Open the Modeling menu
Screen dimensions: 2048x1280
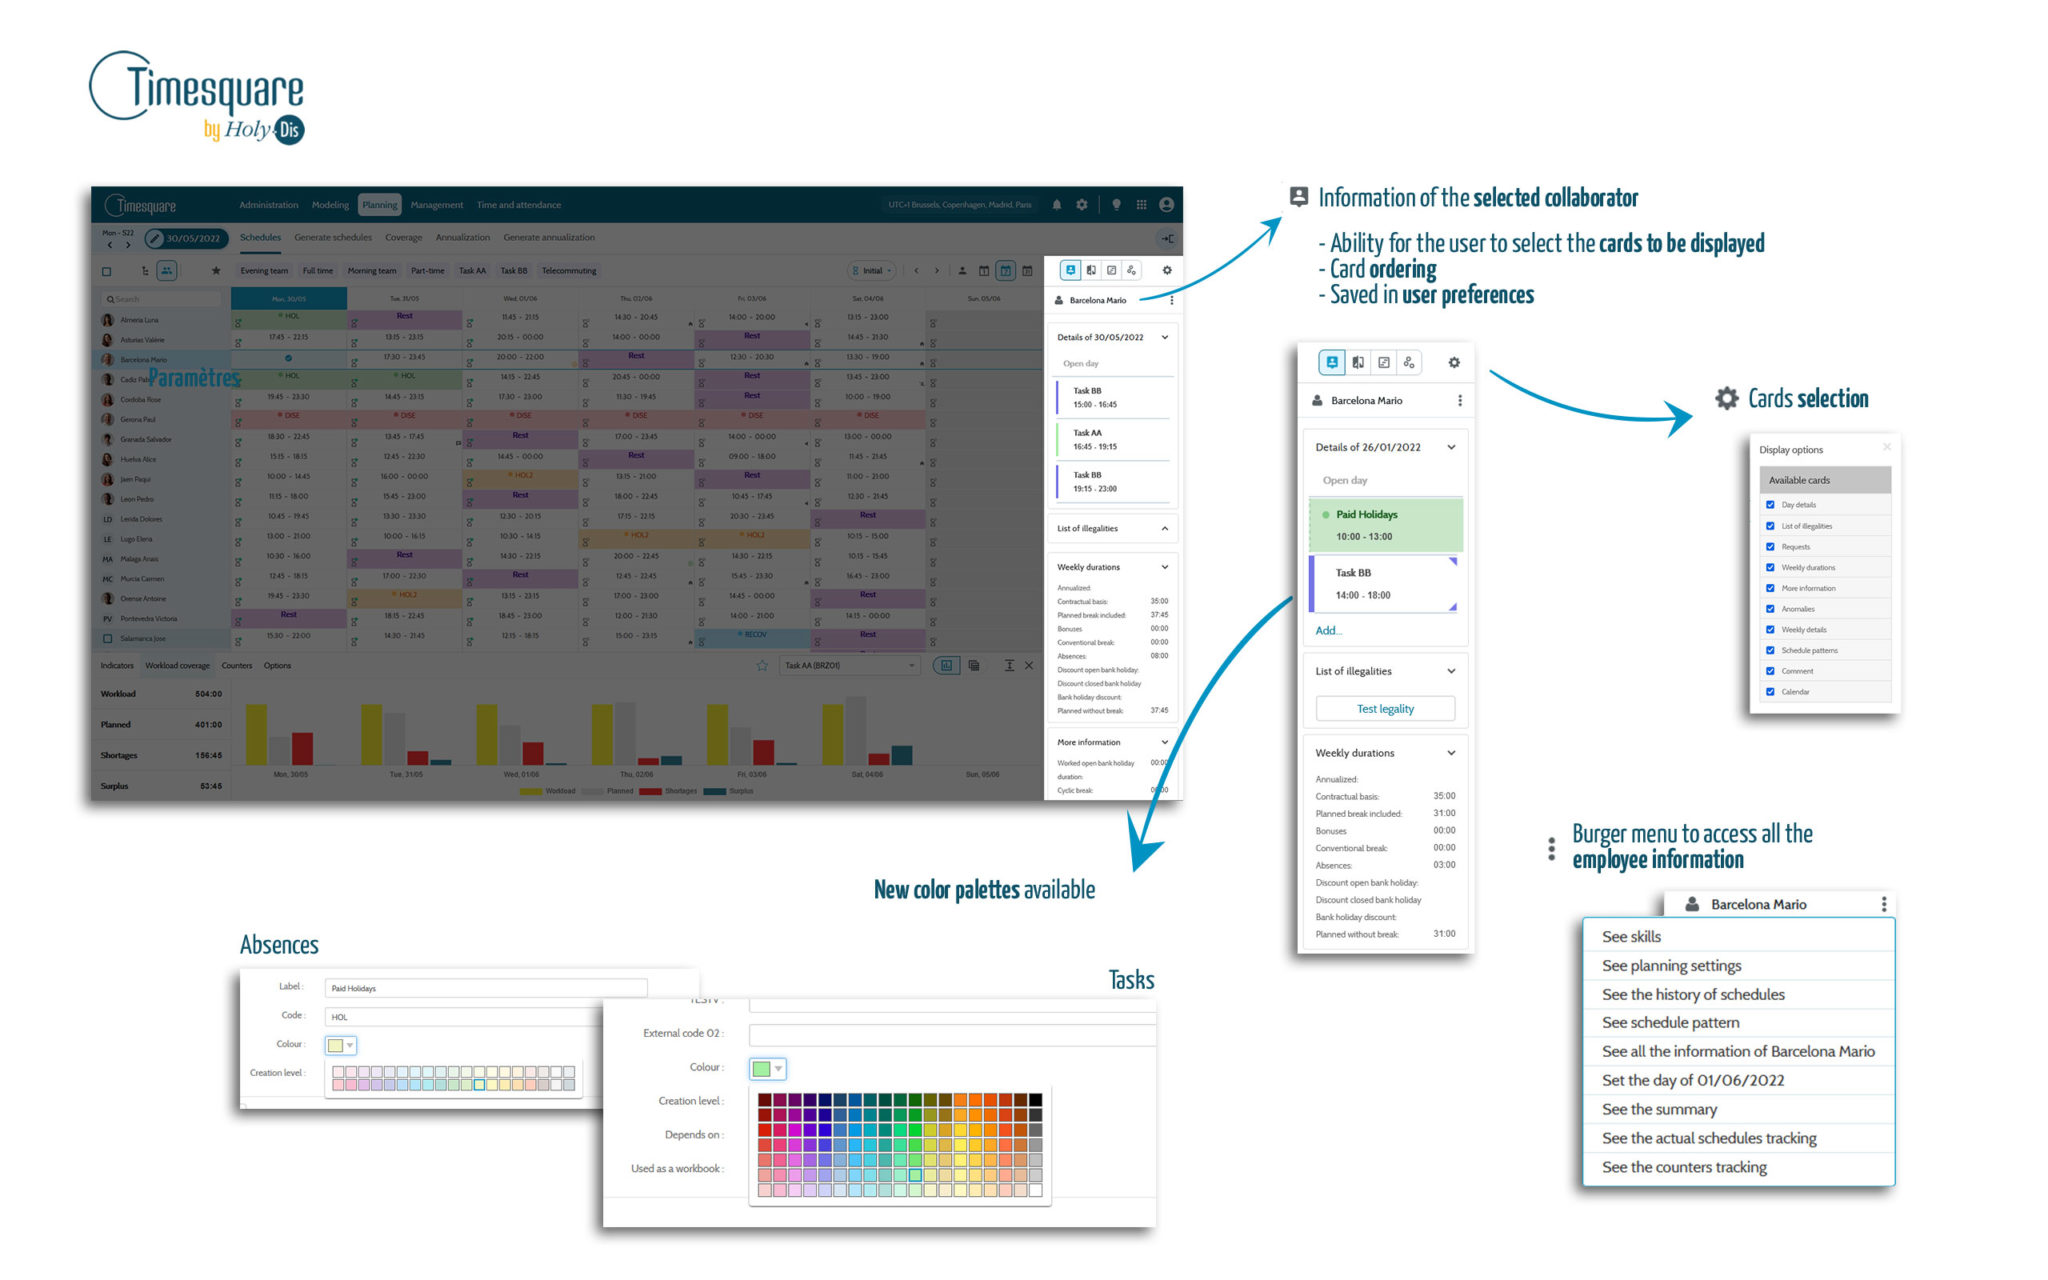(330, 205)
